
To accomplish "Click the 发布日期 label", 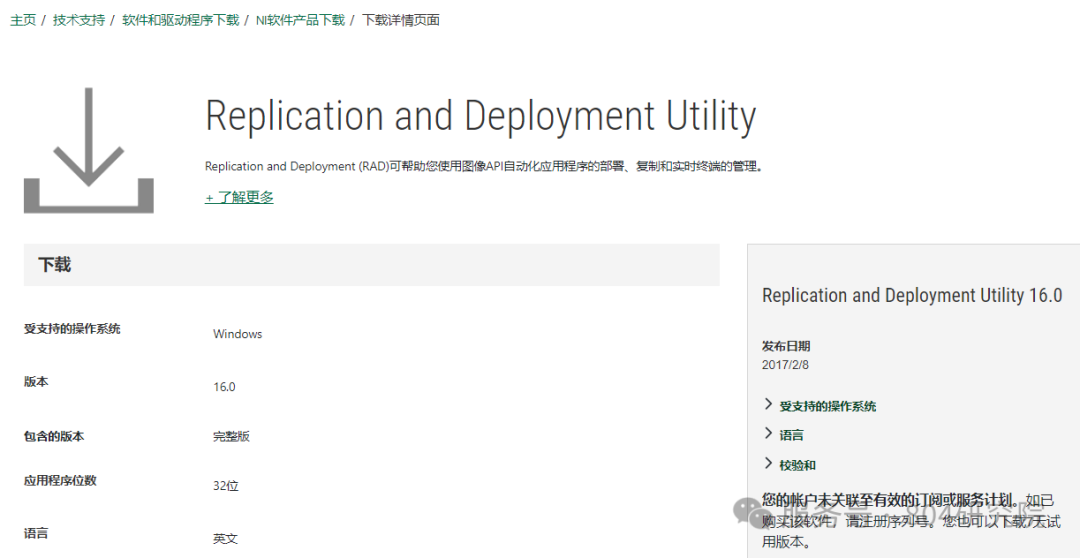I will click(x=786, y=346).
